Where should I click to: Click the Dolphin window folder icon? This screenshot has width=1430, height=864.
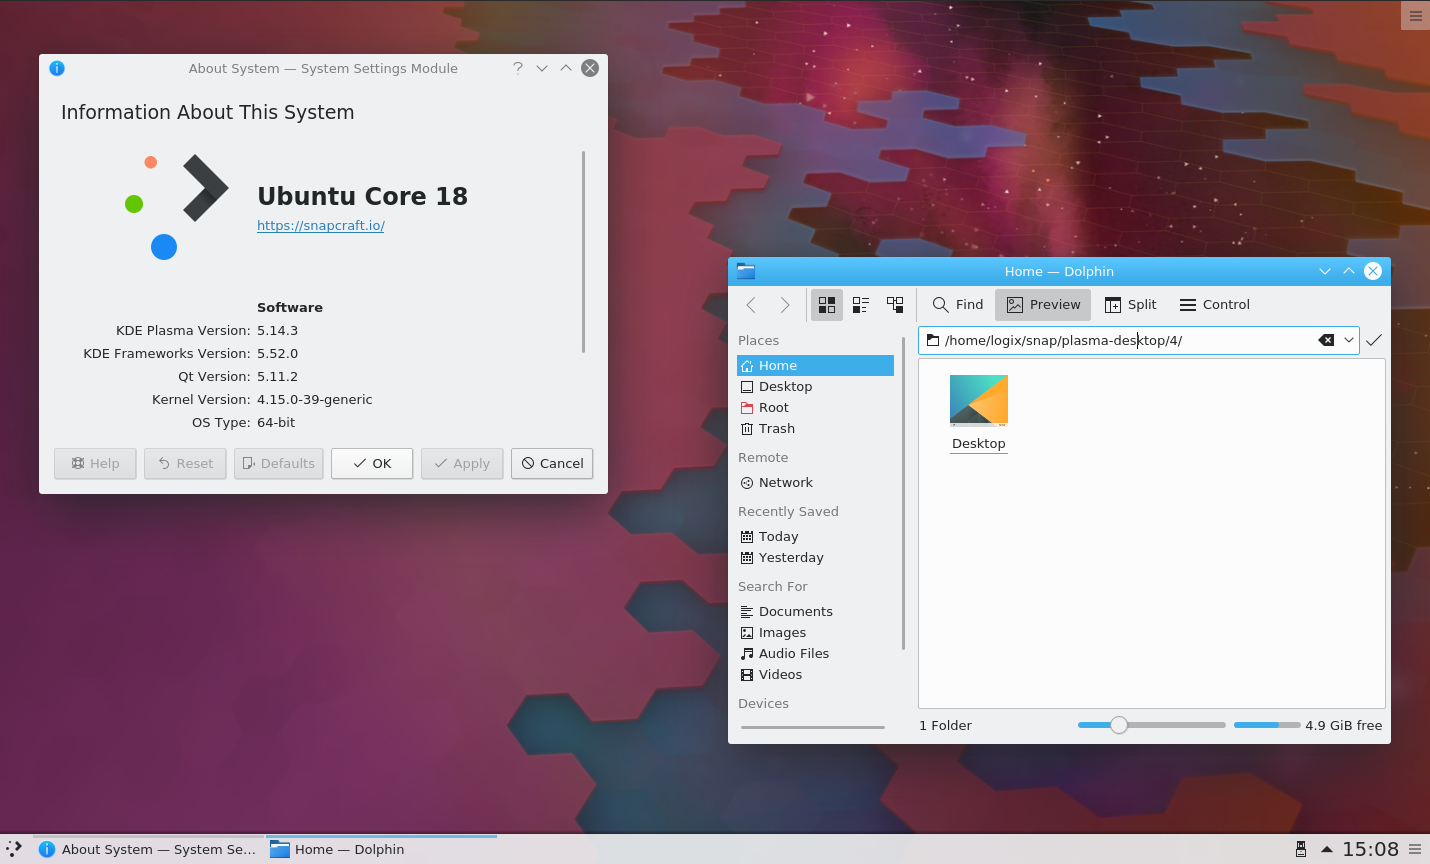746,271
